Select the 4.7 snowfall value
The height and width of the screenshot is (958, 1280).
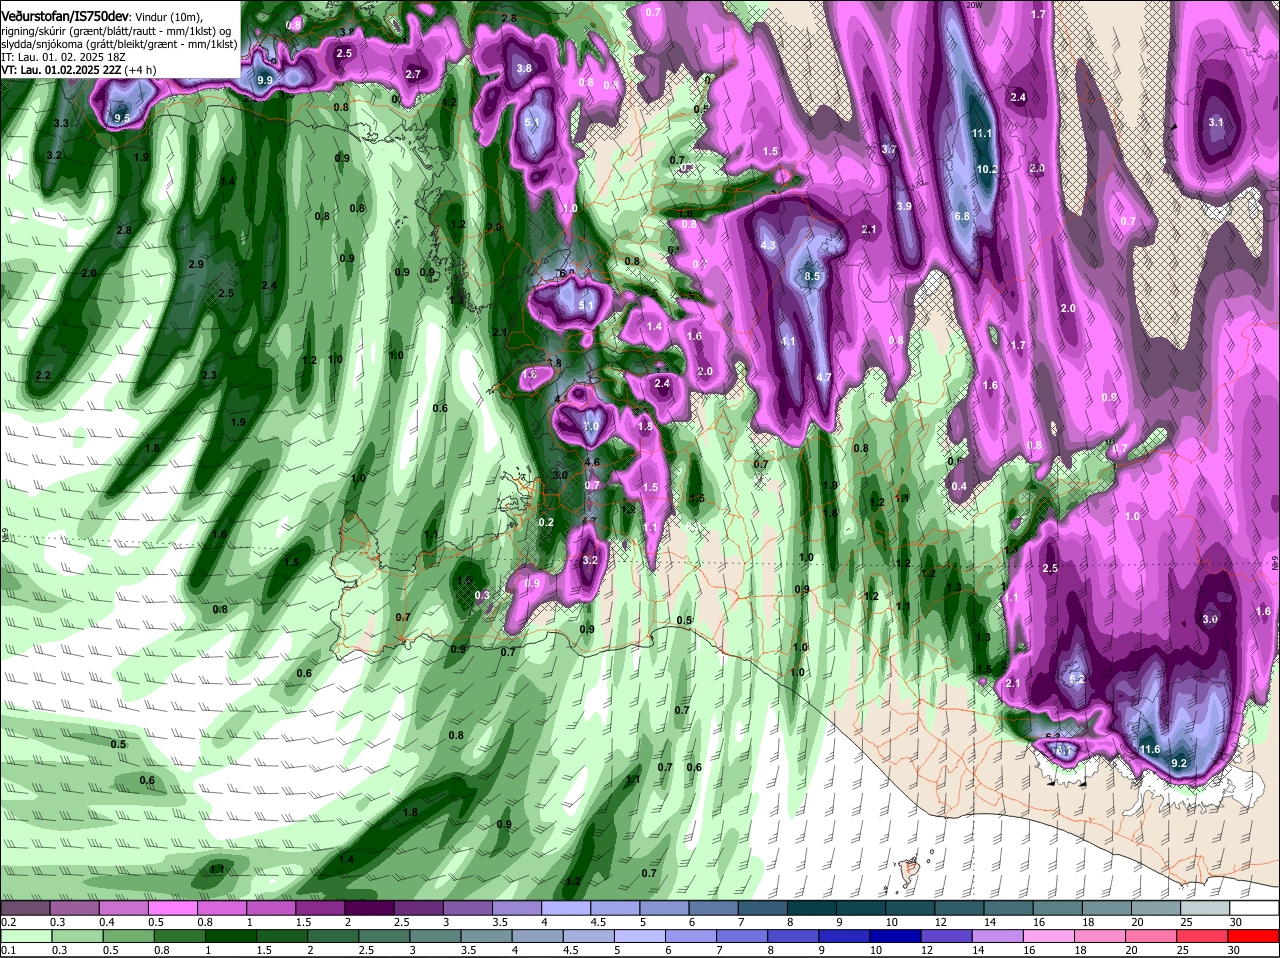[x=825, y=377]
